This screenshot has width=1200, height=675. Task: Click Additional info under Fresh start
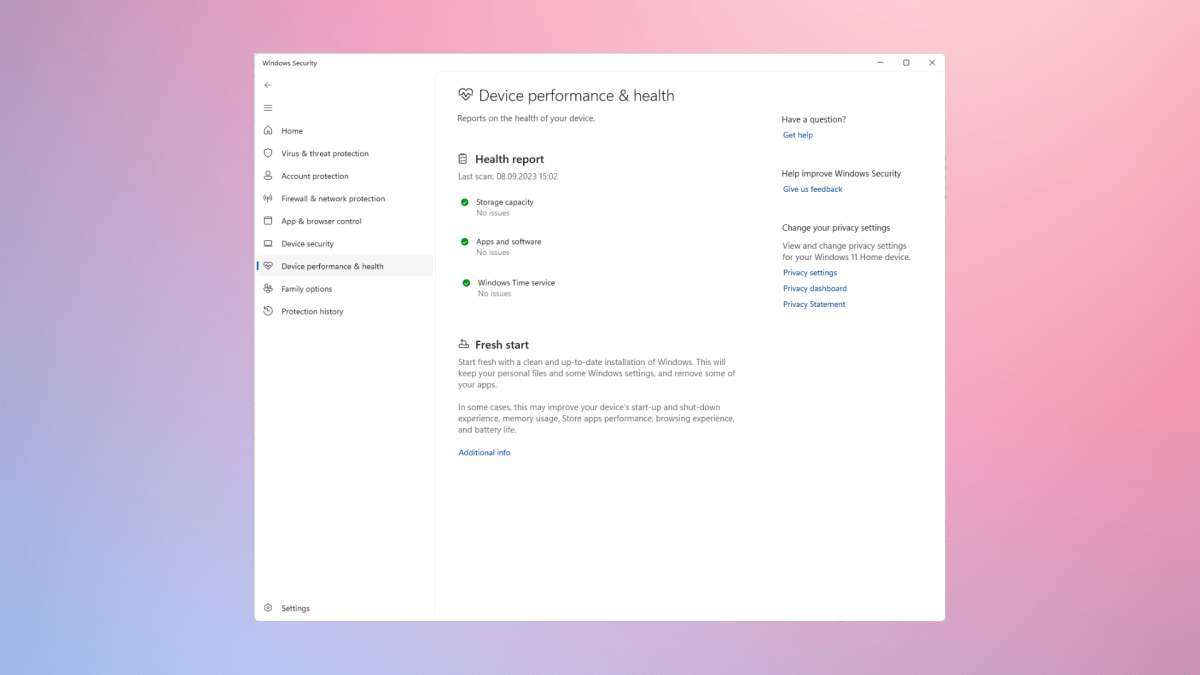click(484, 452)
